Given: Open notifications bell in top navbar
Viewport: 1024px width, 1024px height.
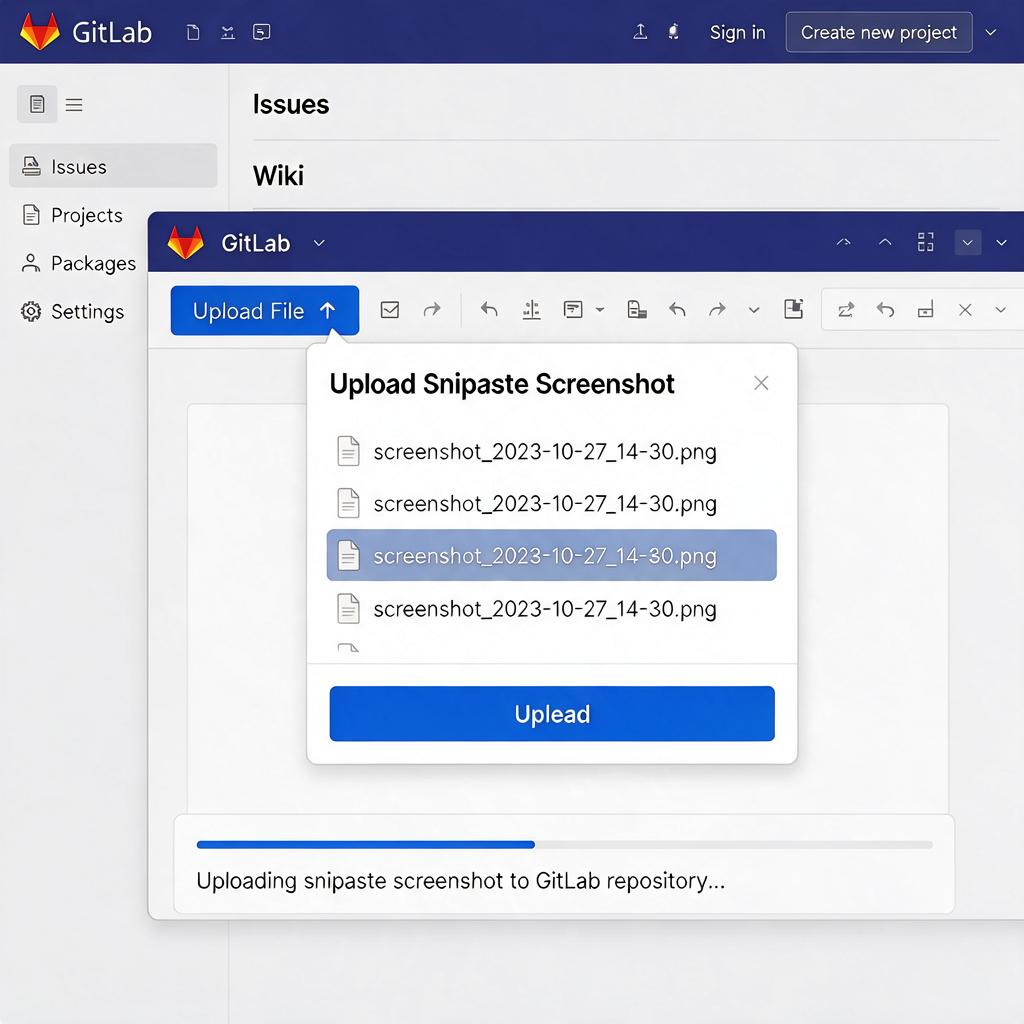Looking at the screenshot, I should (x=673, y=31).
